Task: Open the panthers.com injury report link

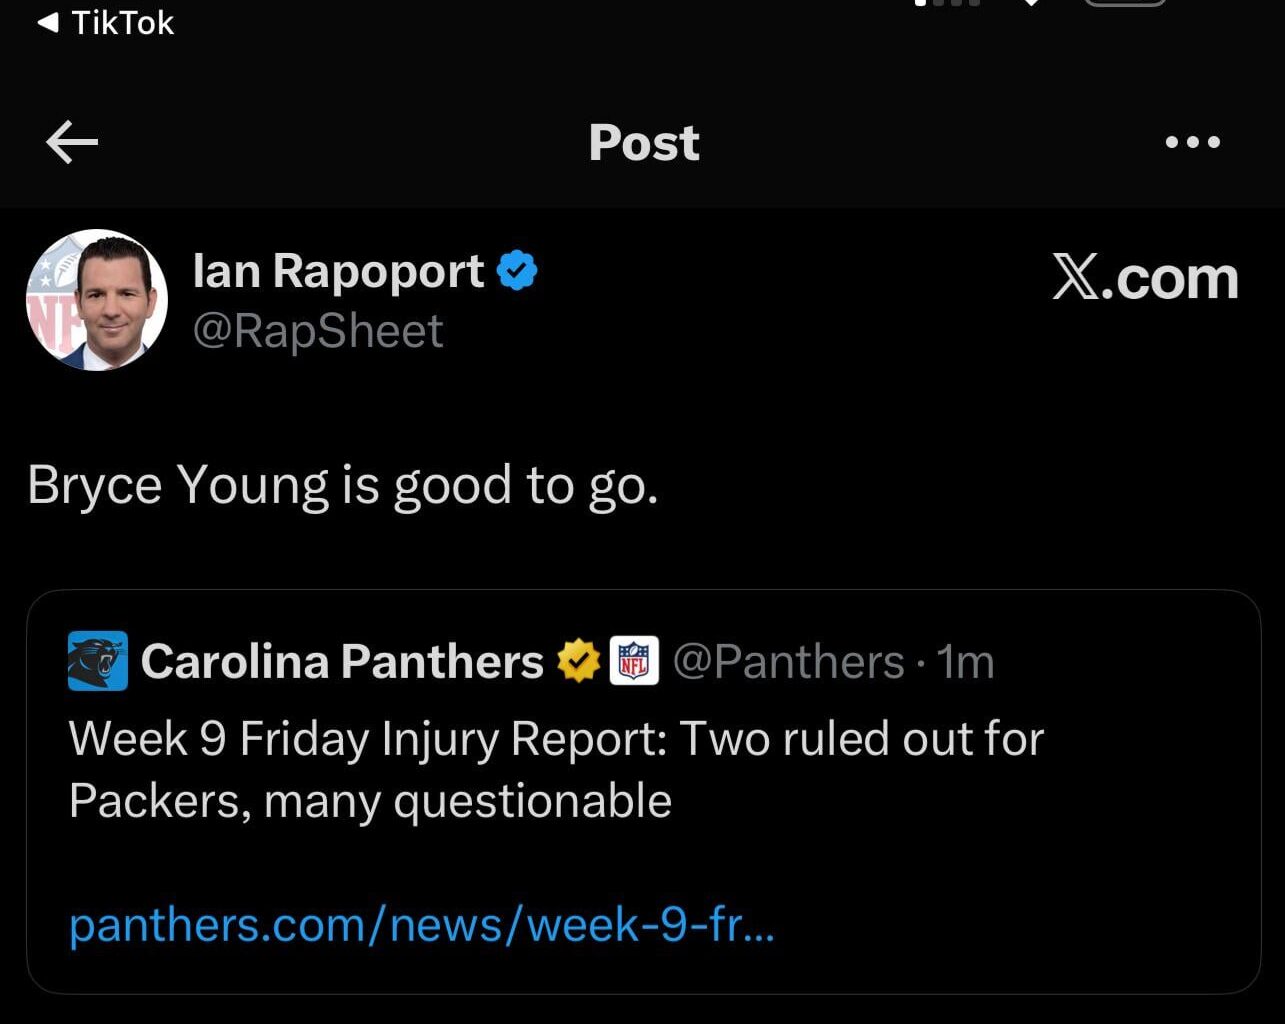Action: pos(420,925)
